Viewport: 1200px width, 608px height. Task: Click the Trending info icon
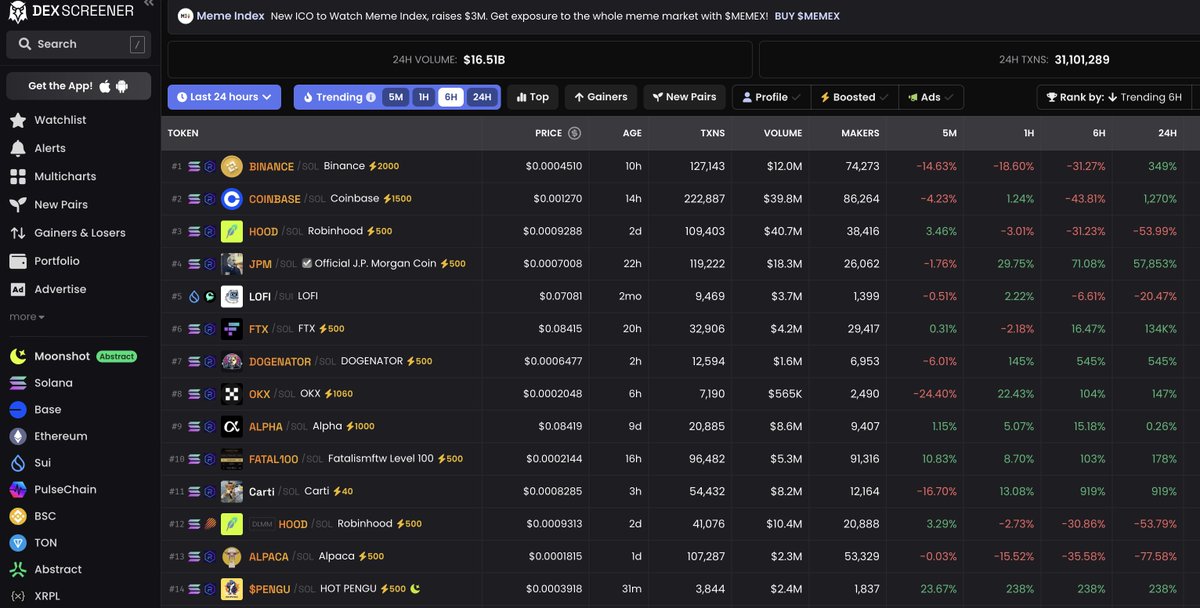click(x=371, y=97)
